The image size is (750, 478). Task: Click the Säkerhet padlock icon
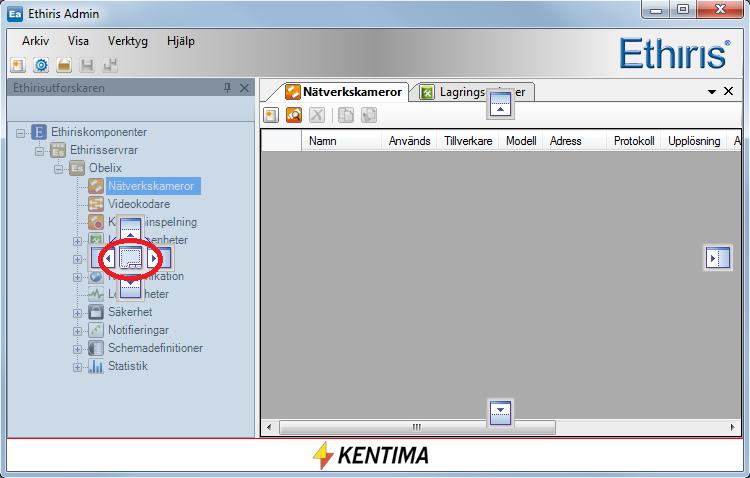click(x=96, y=312)
